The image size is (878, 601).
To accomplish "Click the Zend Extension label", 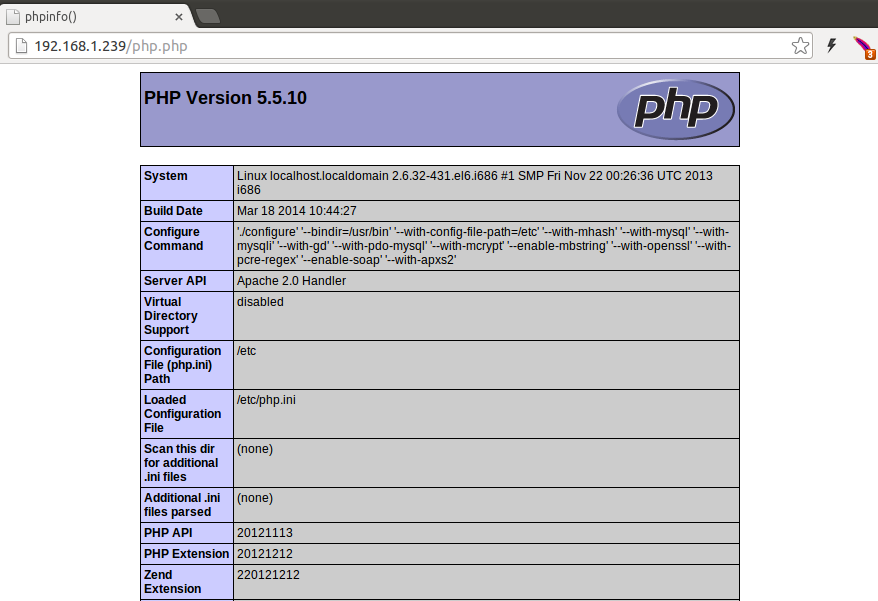I will click(x=172, y=581).
